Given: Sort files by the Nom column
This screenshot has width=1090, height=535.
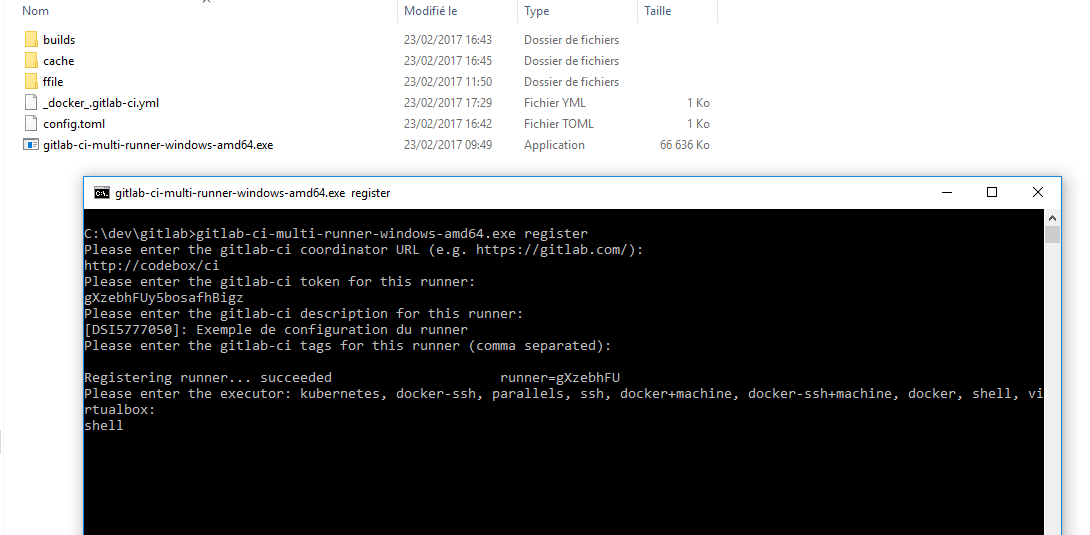Looking at the screenshot, I should tap(36, 11).
